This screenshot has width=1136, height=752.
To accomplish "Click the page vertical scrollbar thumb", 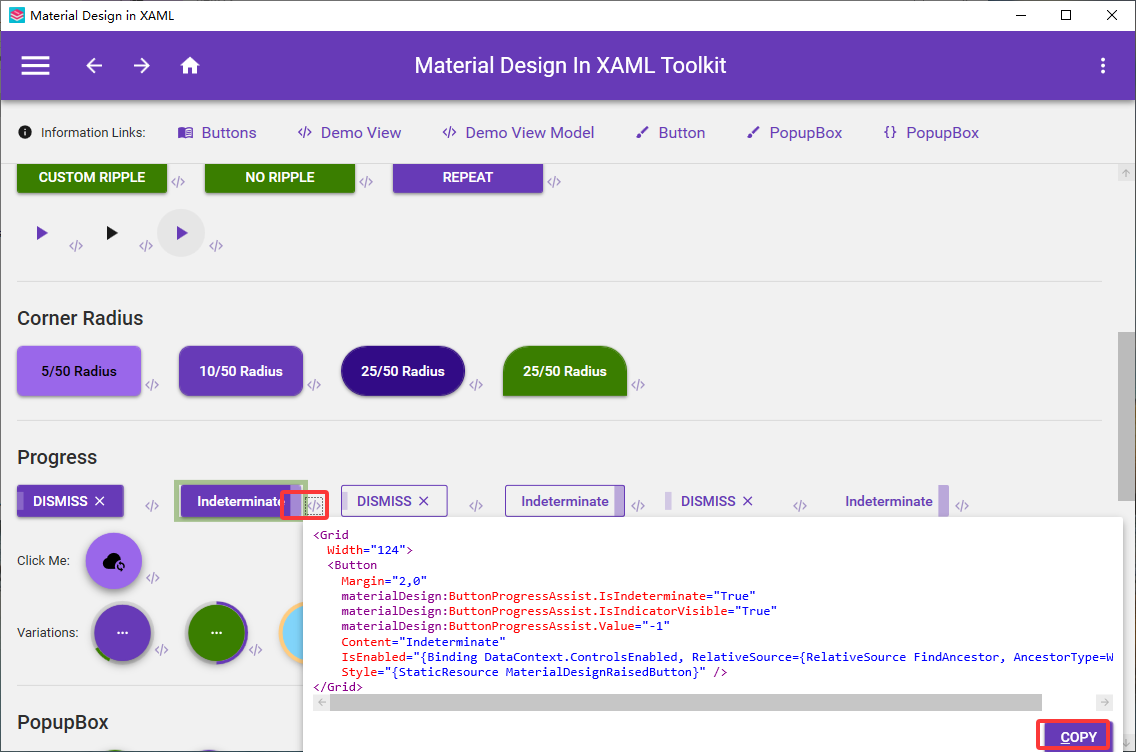I will (1126, 417).
